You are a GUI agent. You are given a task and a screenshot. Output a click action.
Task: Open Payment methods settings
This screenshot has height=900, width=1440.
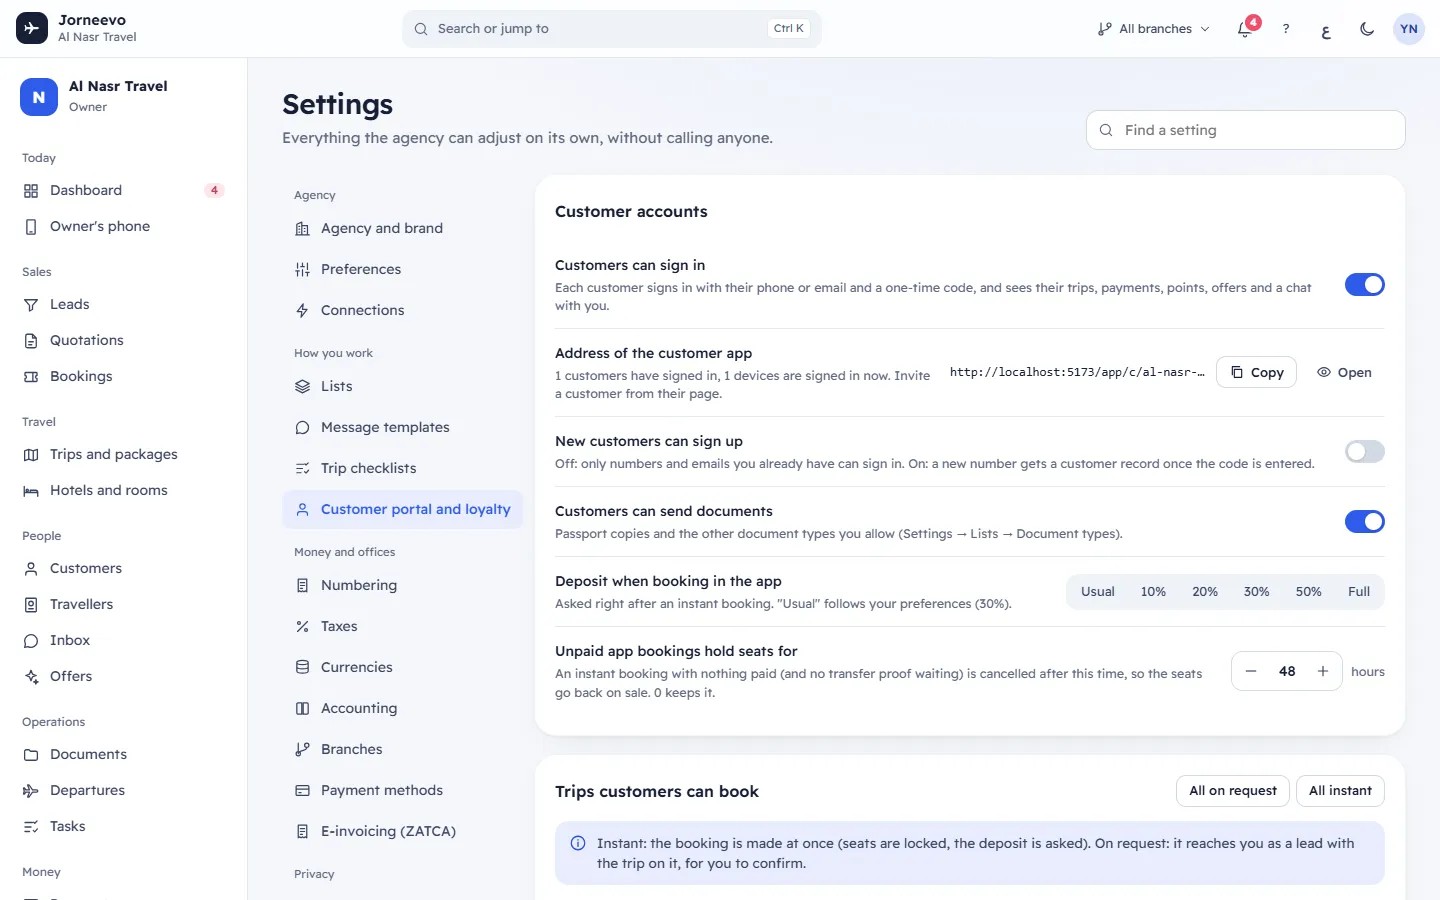click(402, 790)
